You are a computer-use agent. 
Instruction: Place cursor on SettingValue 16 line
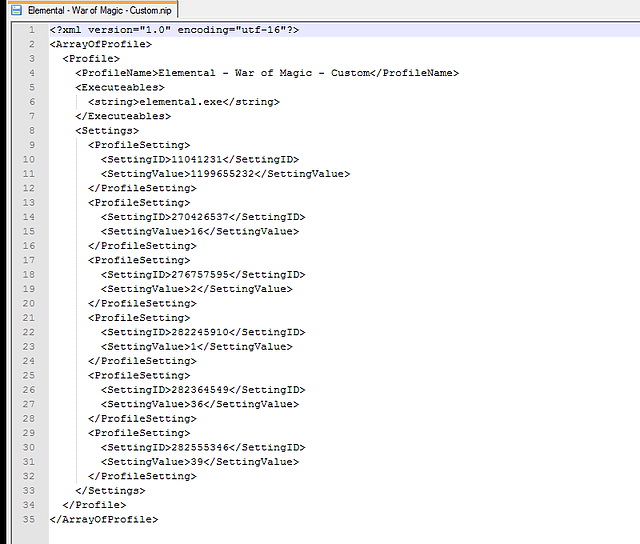200,231
